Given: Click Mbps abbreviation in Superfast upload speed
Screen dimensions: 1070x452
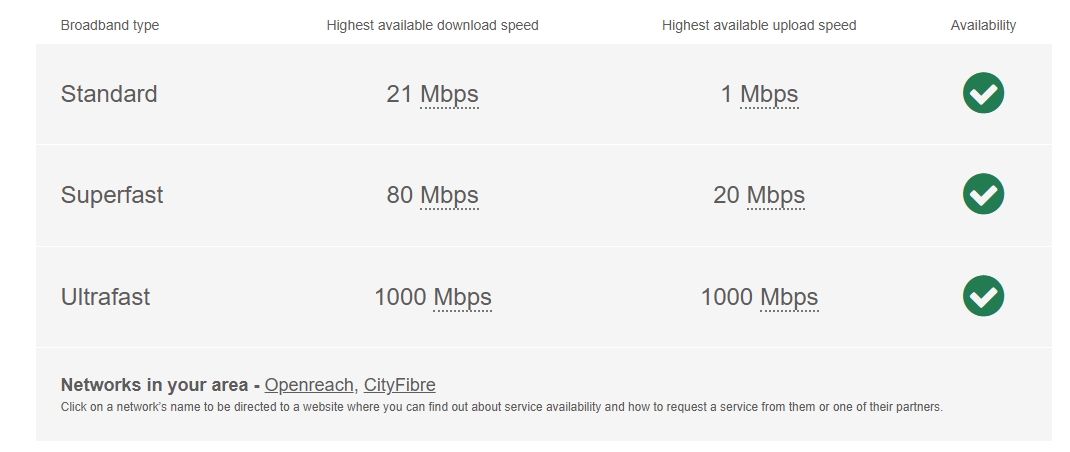Looking at the screenshot, I should pos(776,196).
